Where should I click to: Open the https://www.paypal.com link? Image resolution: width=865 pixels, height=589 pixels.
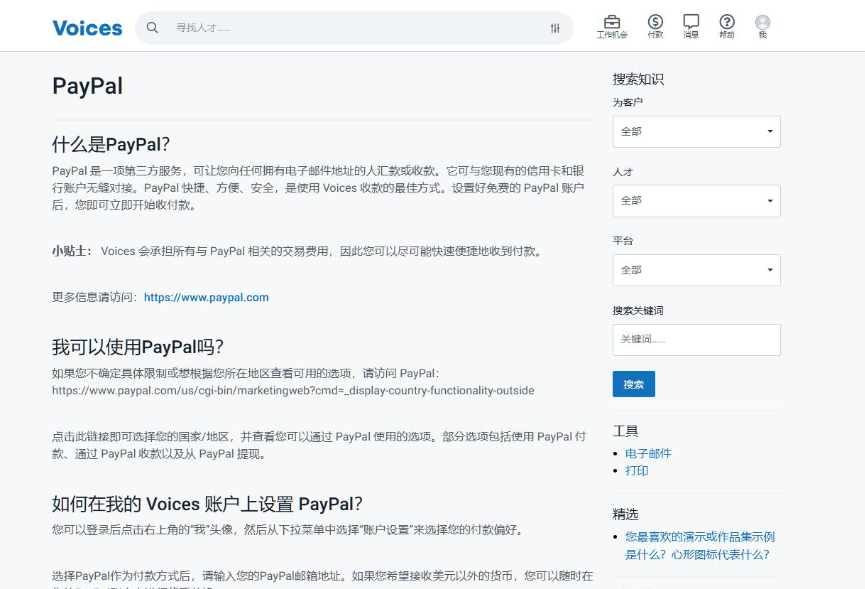(206, 297)
